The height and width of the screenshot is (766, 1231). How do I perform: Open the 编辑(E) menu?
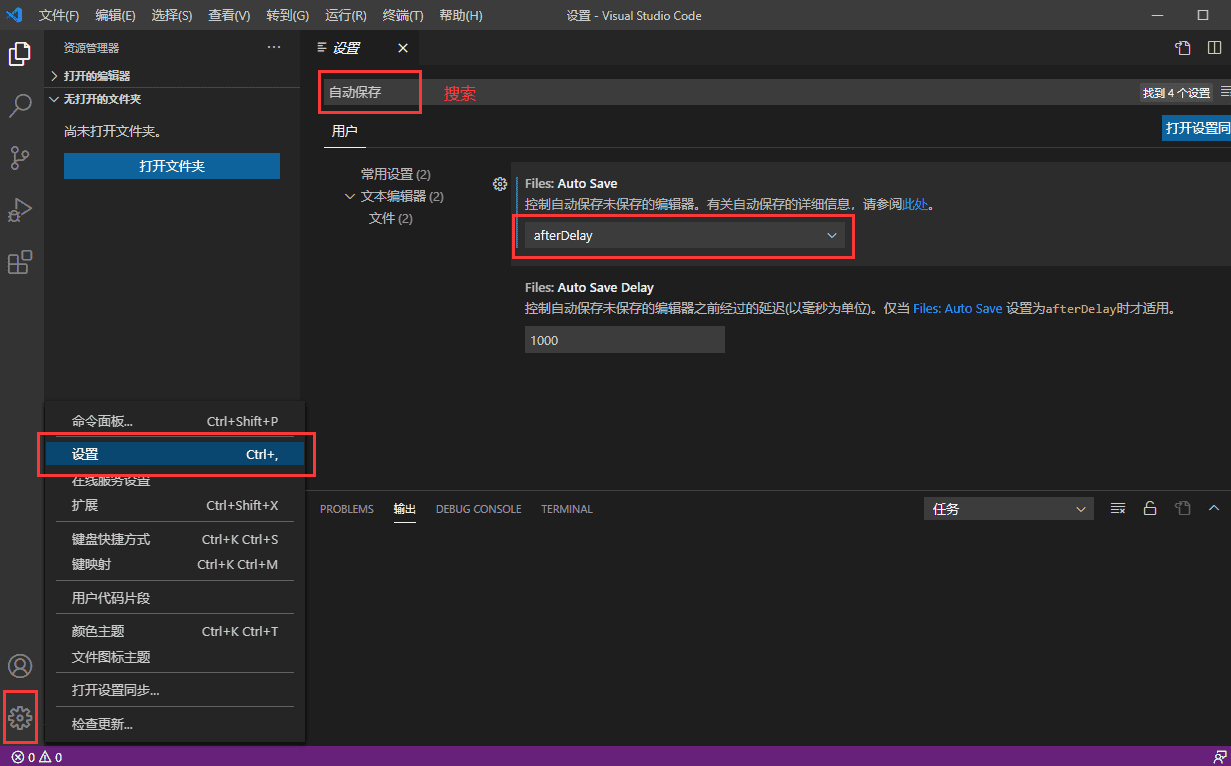(116, 16)
